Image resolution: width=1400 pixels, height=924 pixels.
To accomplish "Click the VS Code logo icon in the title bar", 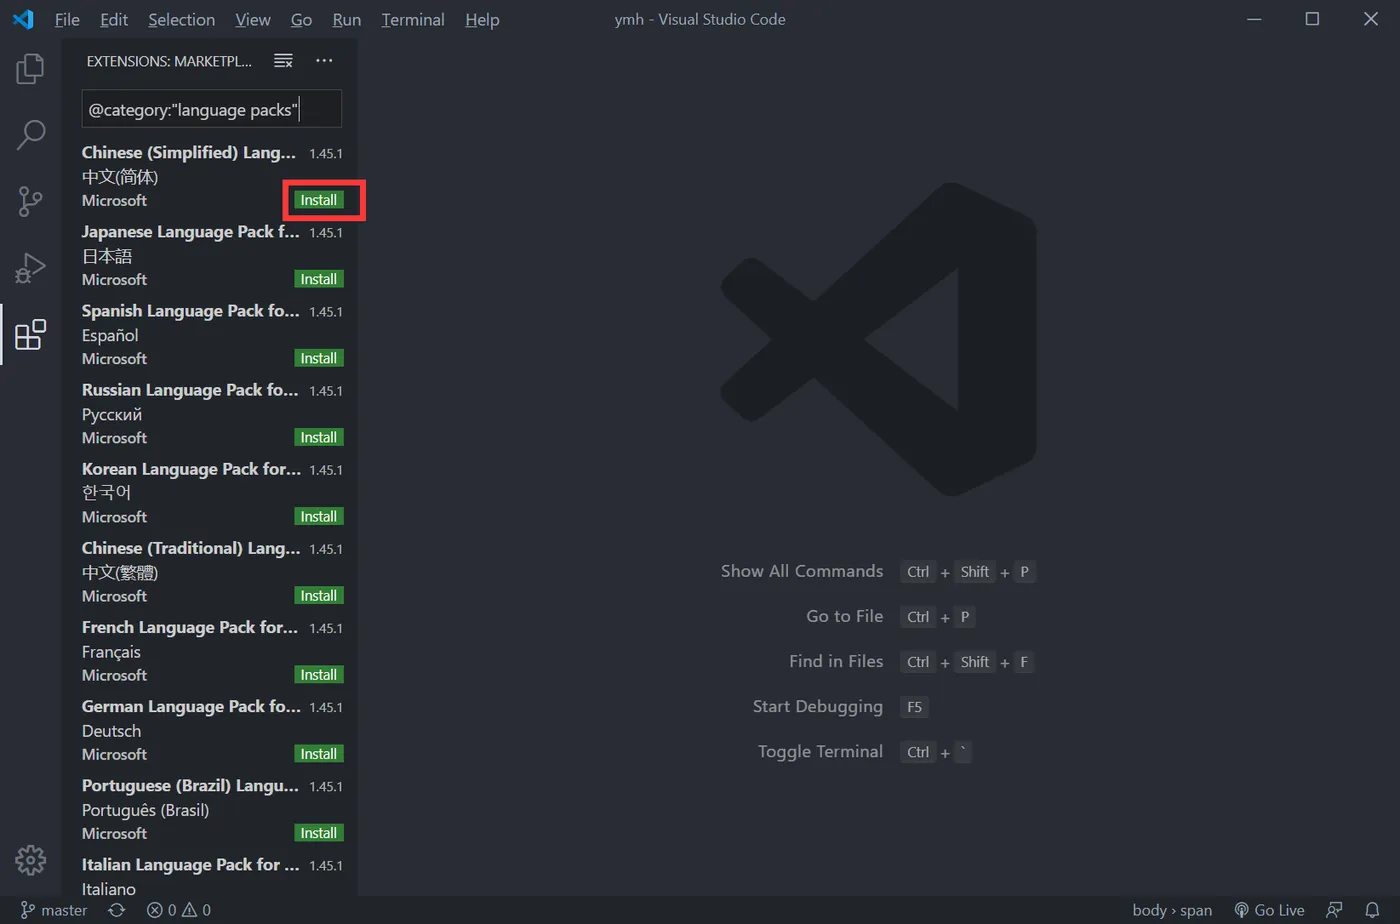I will 23,19.
